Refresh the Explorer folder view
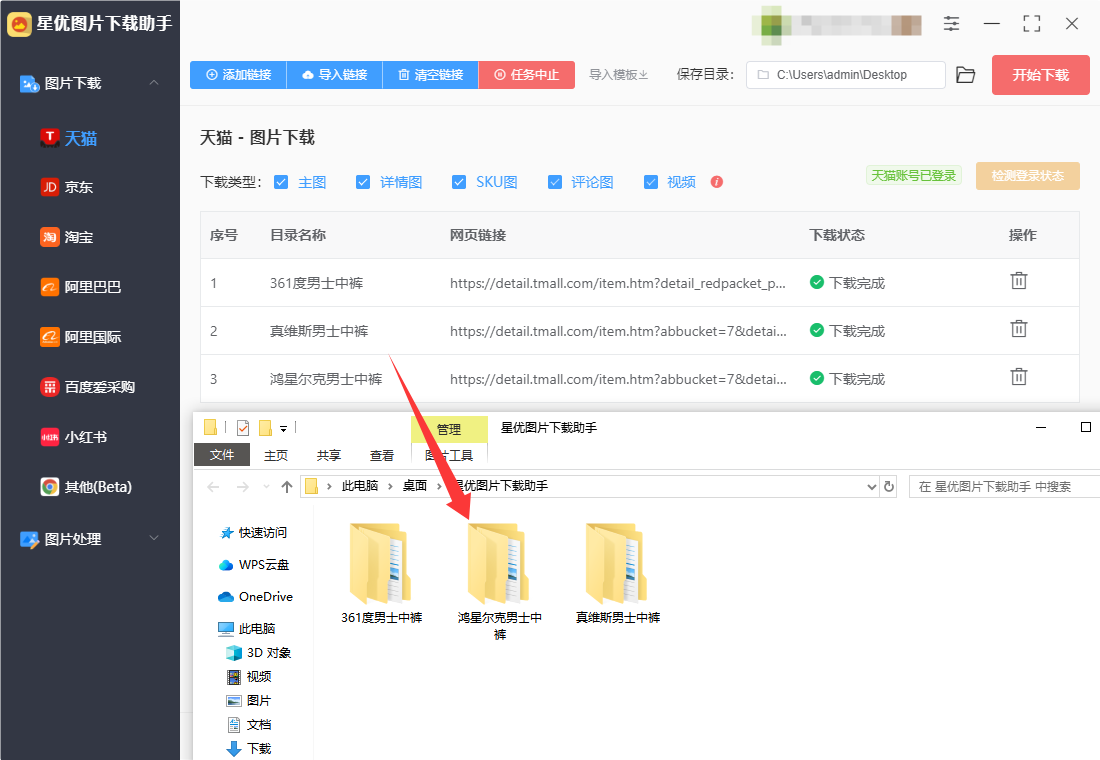The height and width of the screenshot is (760, 1100). [889, 486]
